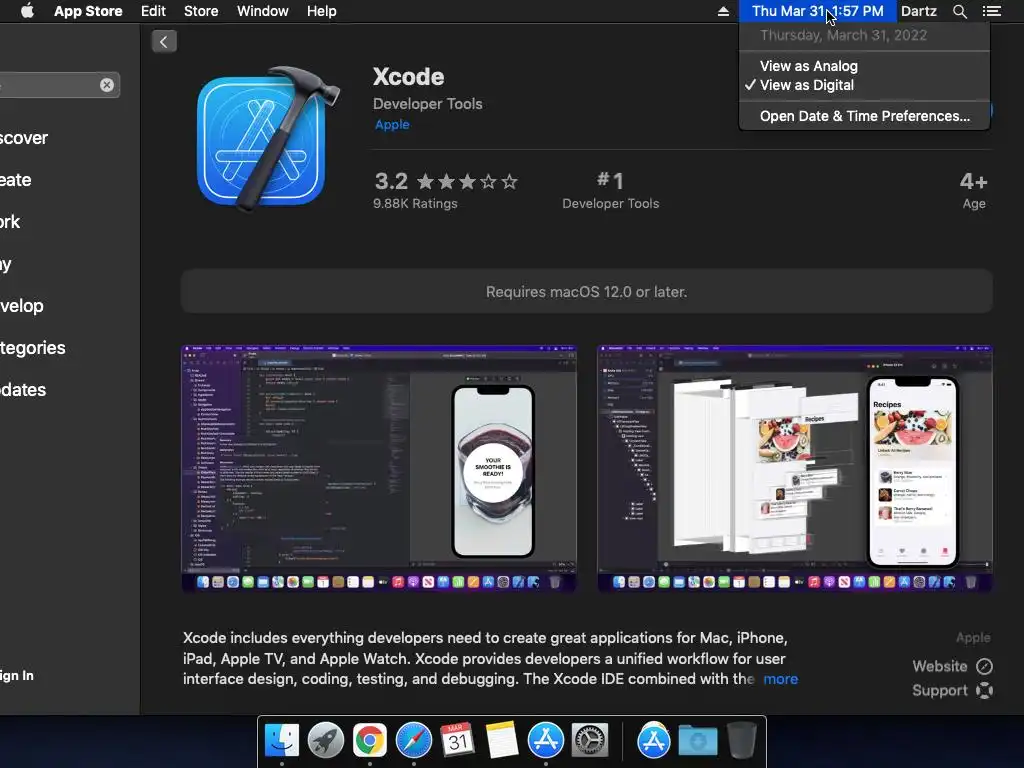Expand description with the more link
Image resolution: width=1024 pixels, height=768 pixels.
coord(780,679)
